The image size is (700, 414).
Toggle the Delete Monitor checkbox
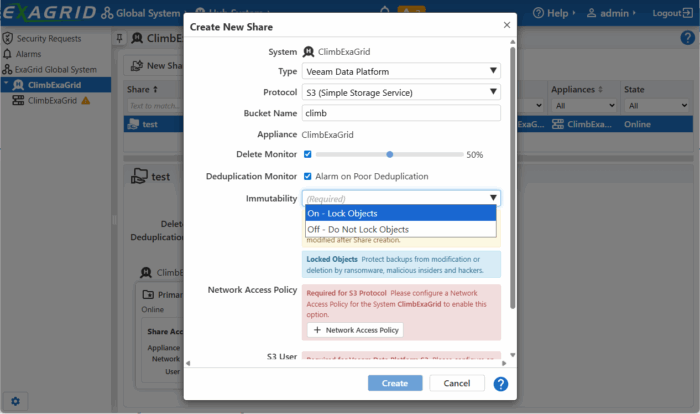tap(308, 155)
